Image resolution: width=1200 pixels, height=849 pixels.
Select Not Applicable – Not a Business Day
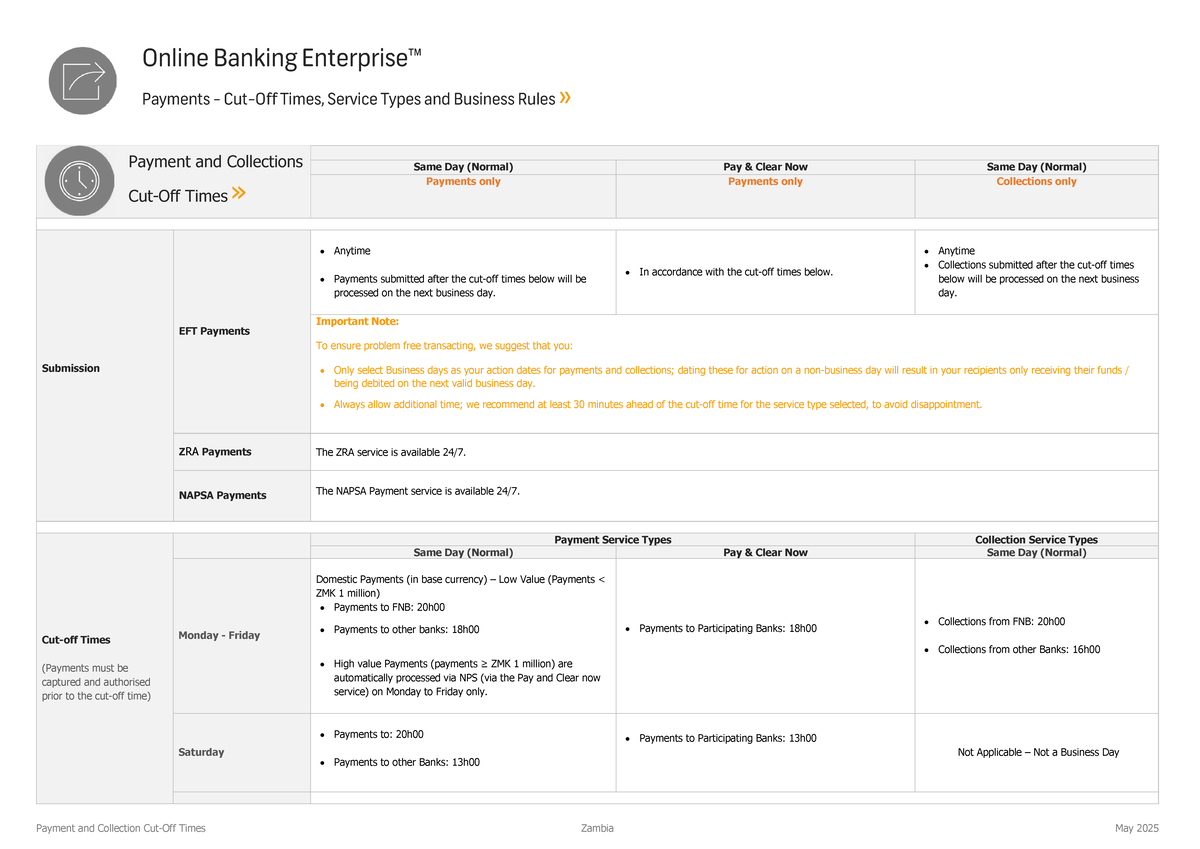pyautogui.click(x=1038, y=753)
